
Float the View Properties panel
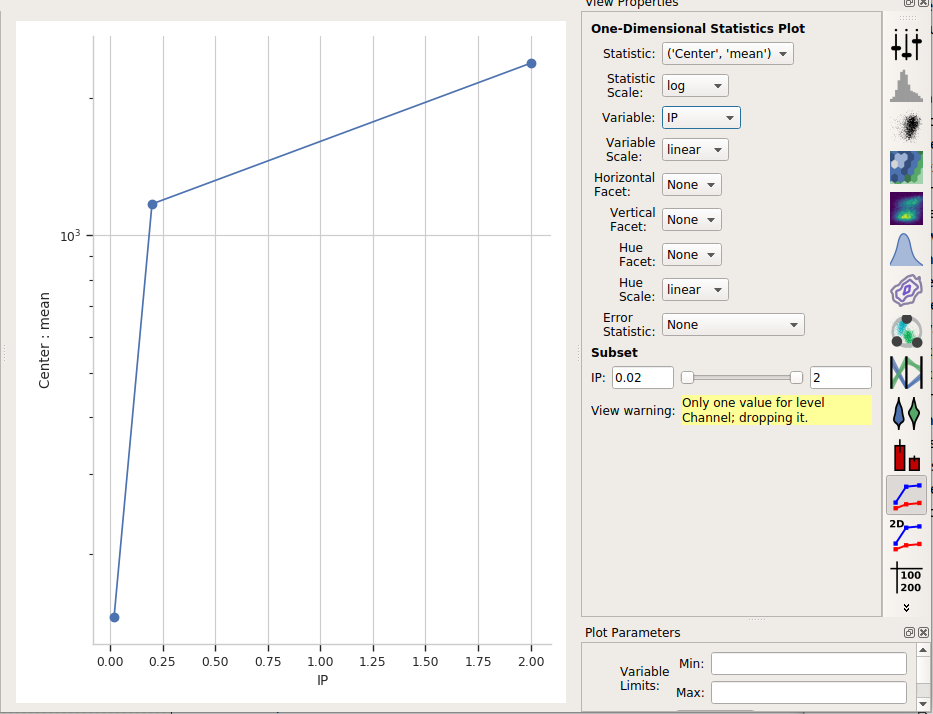(909, 3)
